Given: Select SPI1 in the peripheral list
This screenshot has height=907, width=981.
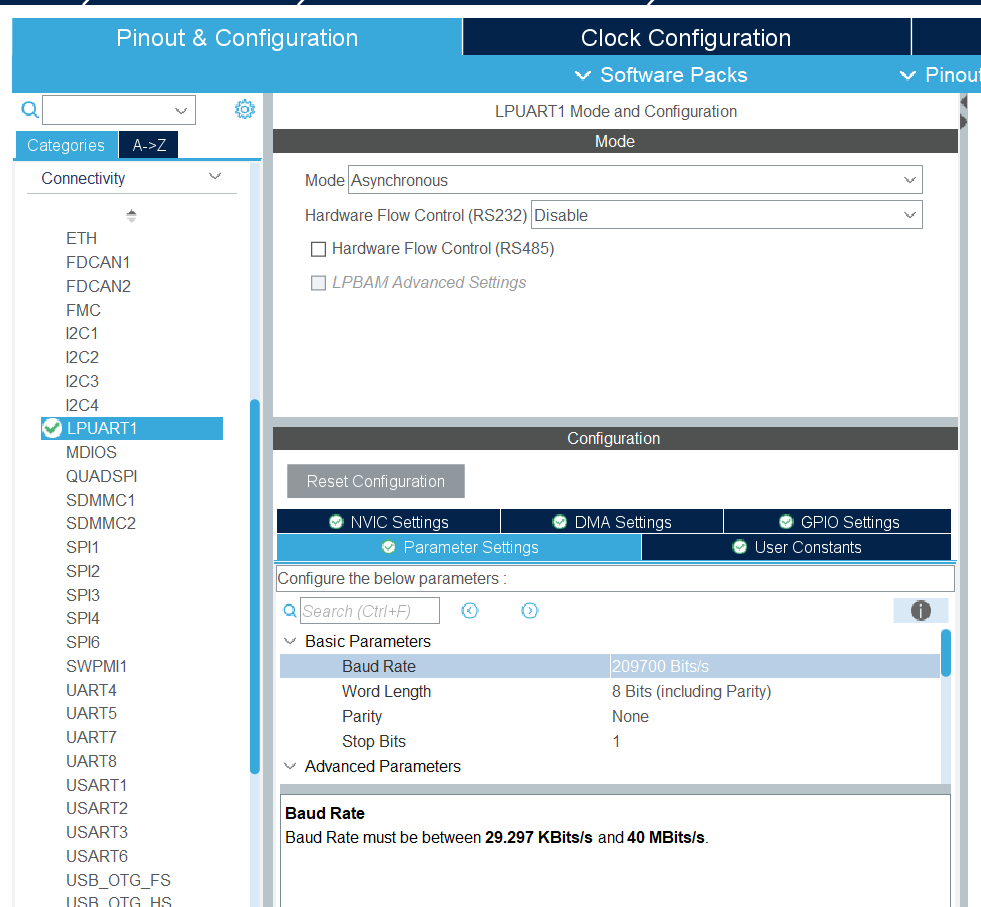Looking at the screenshot, I should click(x=83, y=547).
